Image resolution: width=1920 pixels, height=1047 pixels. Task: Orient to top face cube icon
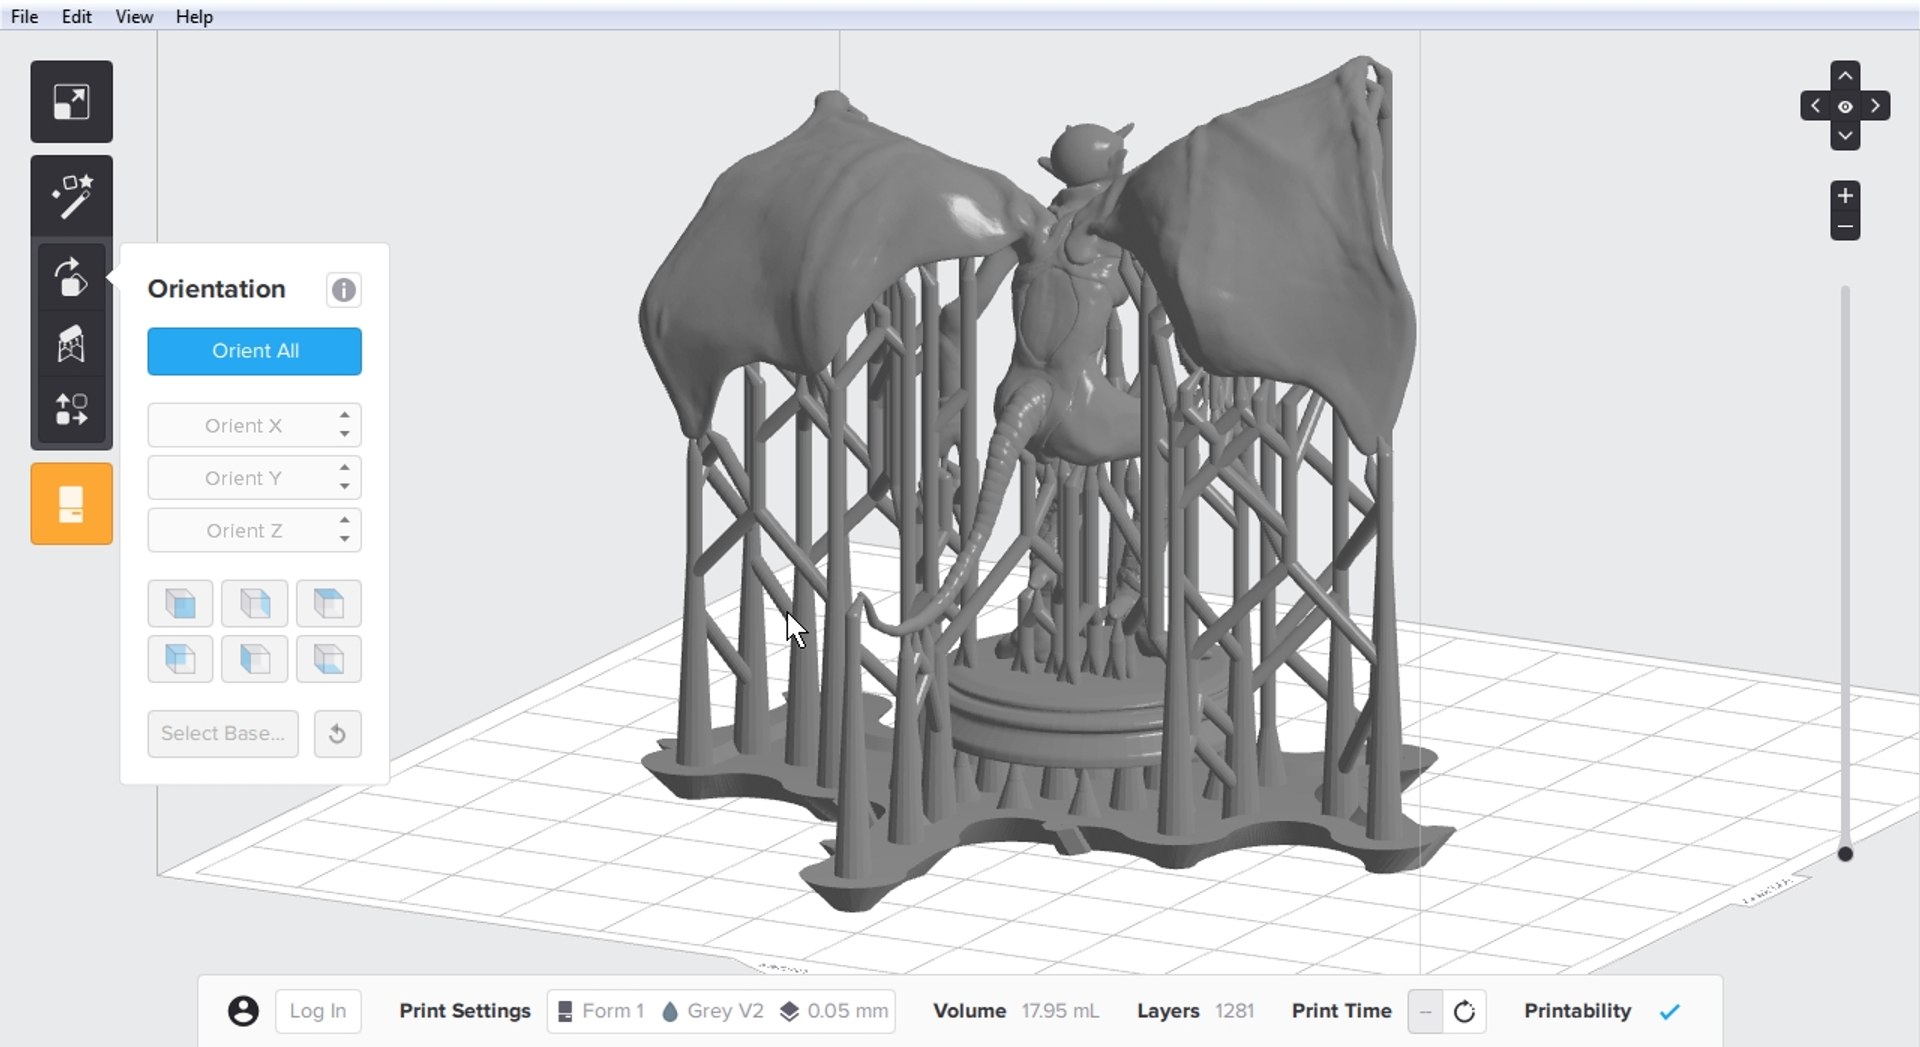(x=329, y=603)
